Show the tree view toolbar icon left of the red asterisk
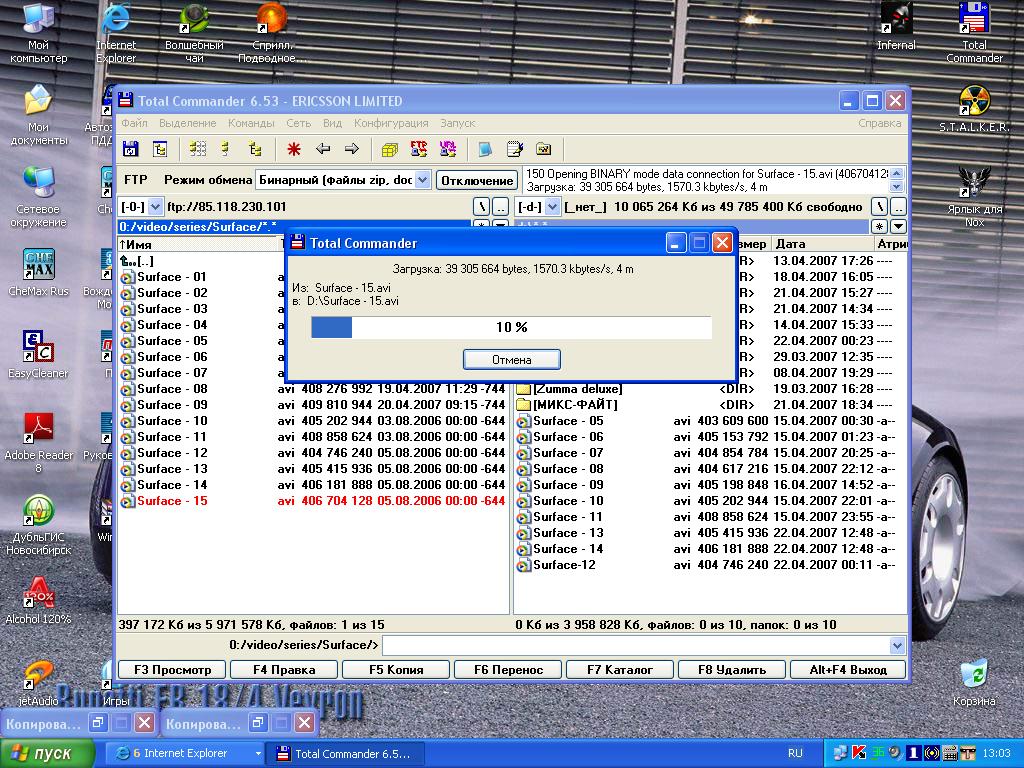Screen dimensions: 1024x768 point(255,150)
